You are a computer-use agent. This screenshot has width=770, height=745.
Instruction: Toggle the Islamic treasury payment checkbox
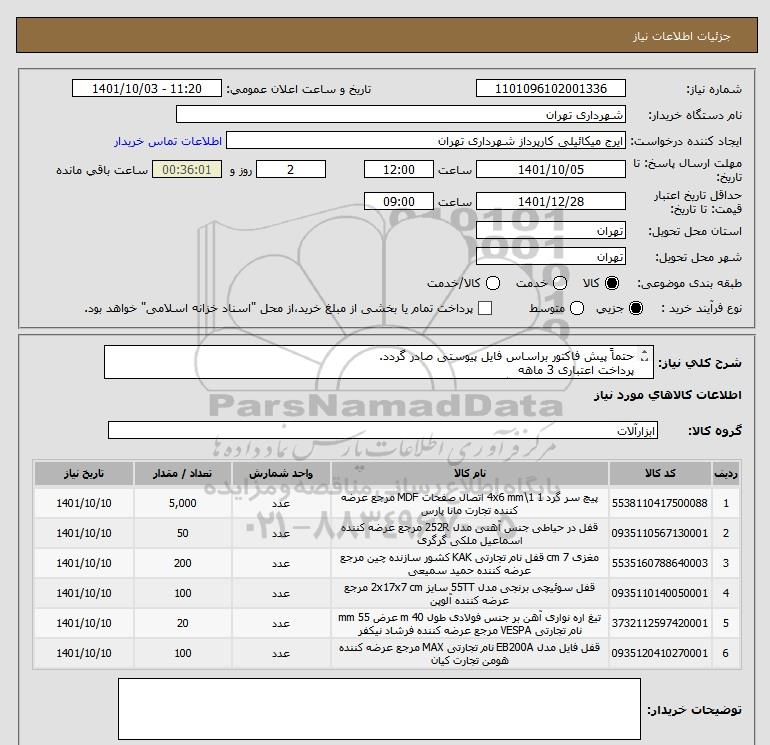[x=485, y=308]
